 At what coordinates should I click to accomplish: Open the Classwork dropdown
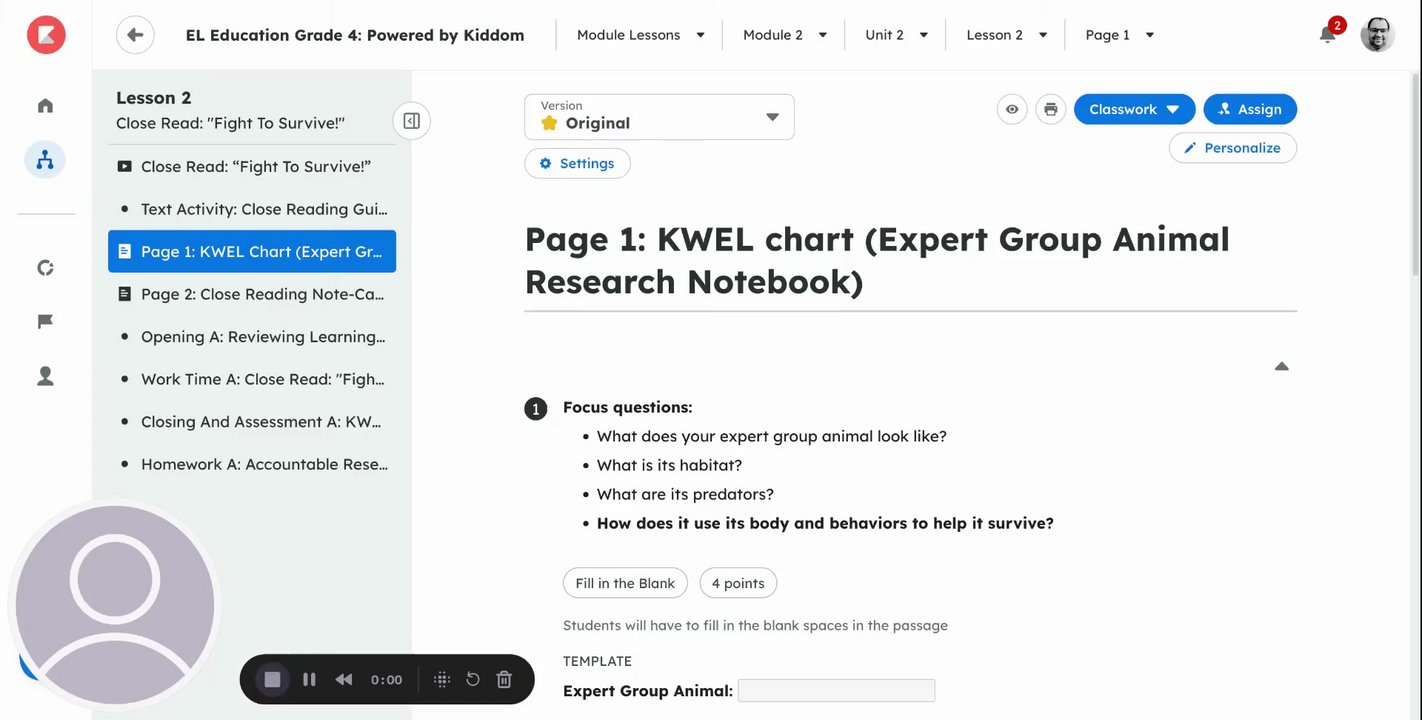tap(1134, 109)
